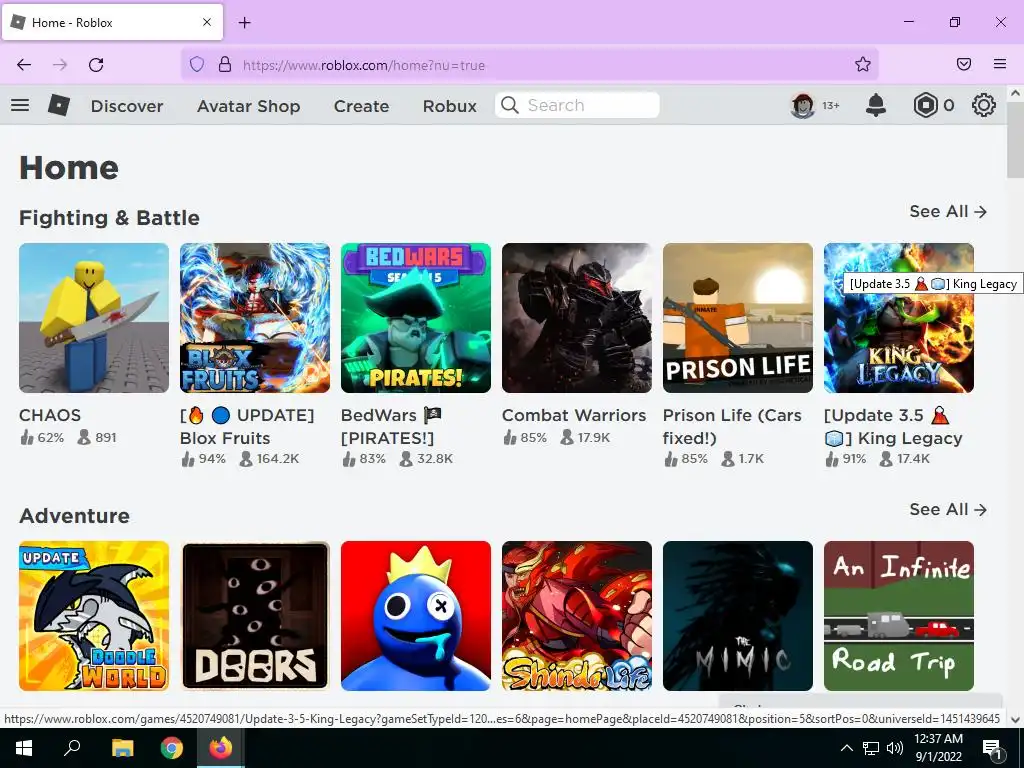Open a new browser tab

(244, 23)
